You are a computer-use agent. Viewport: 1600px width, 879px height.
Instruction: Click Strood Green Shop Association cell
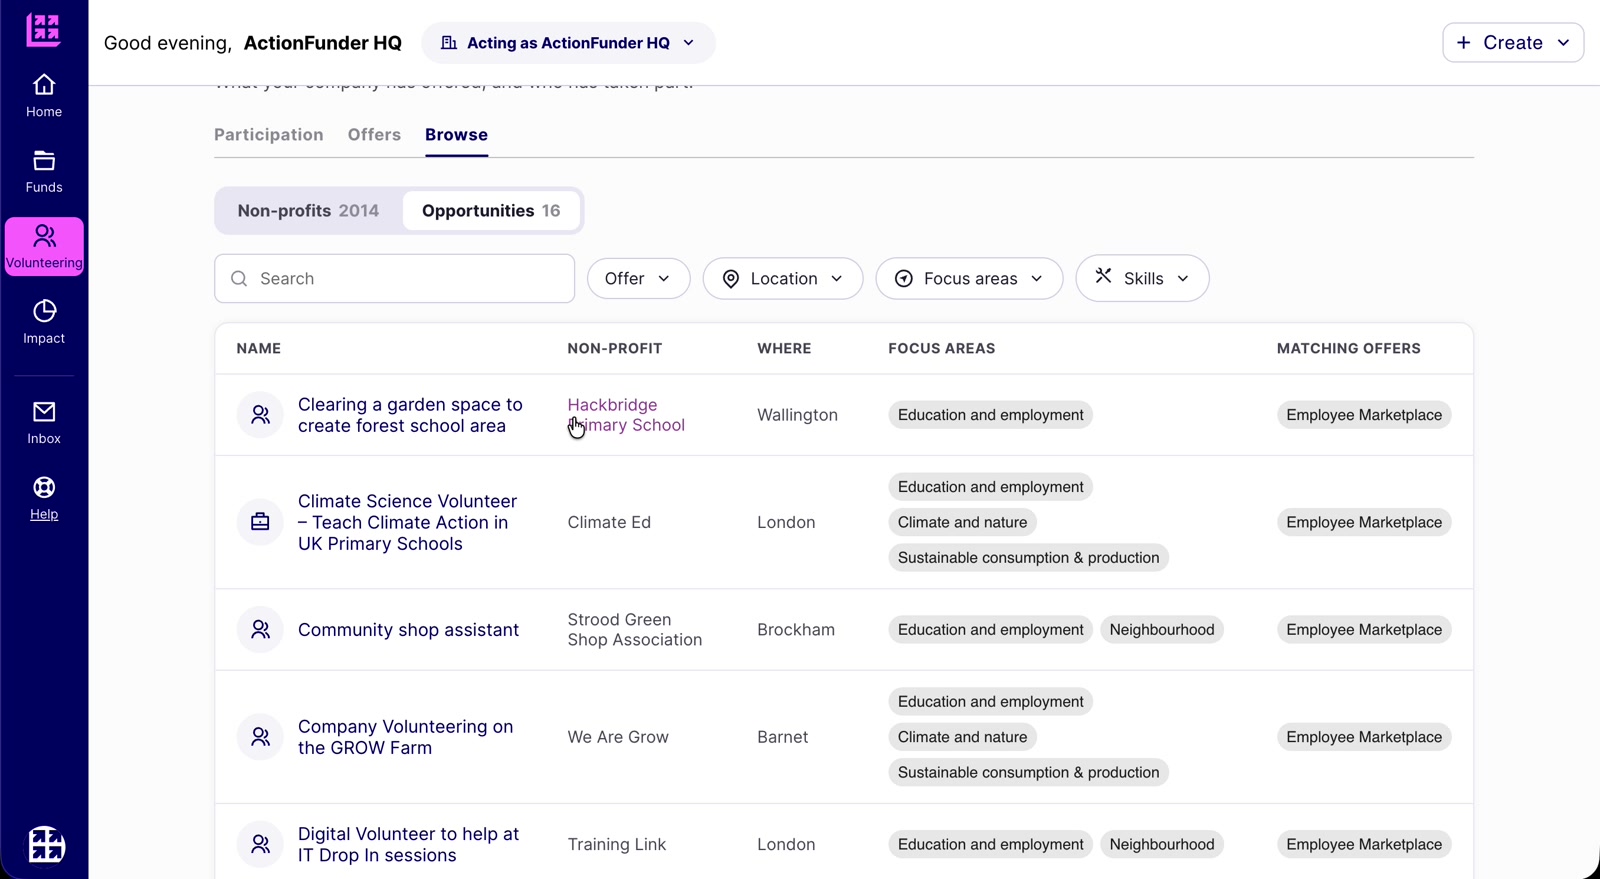635,630
